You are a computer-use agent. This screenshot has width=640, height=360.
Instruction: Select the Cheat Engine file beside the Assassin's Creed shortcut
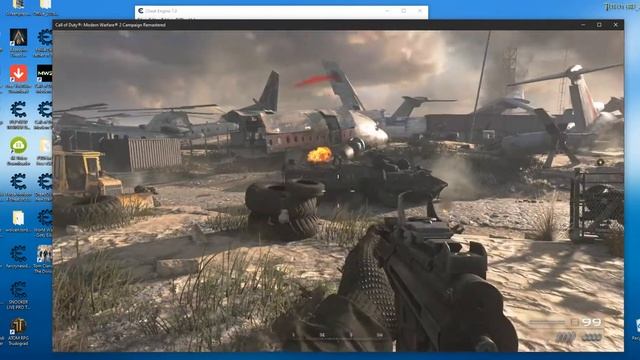click(x=44, y=42)
